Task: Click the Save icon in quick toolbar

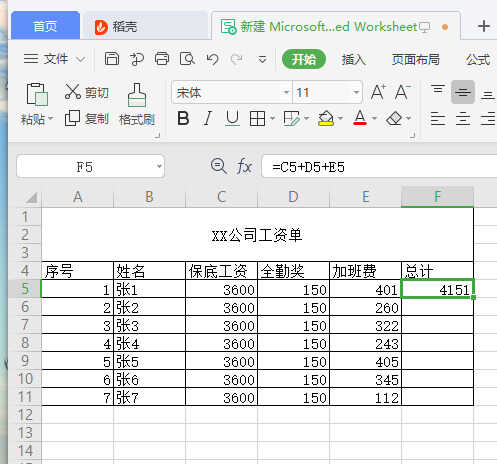Action: click(112, 59)
